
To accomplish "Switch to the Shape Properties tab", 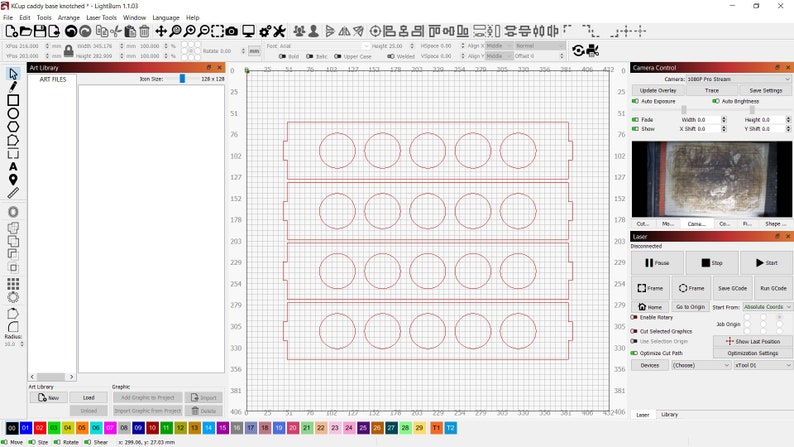I will point(776,224).
